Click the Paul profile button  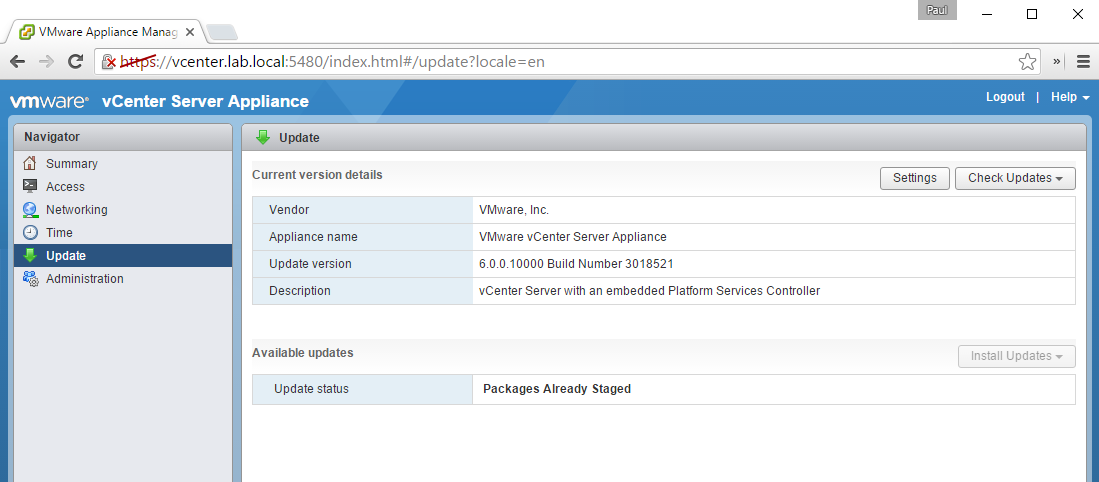point(937,11)
